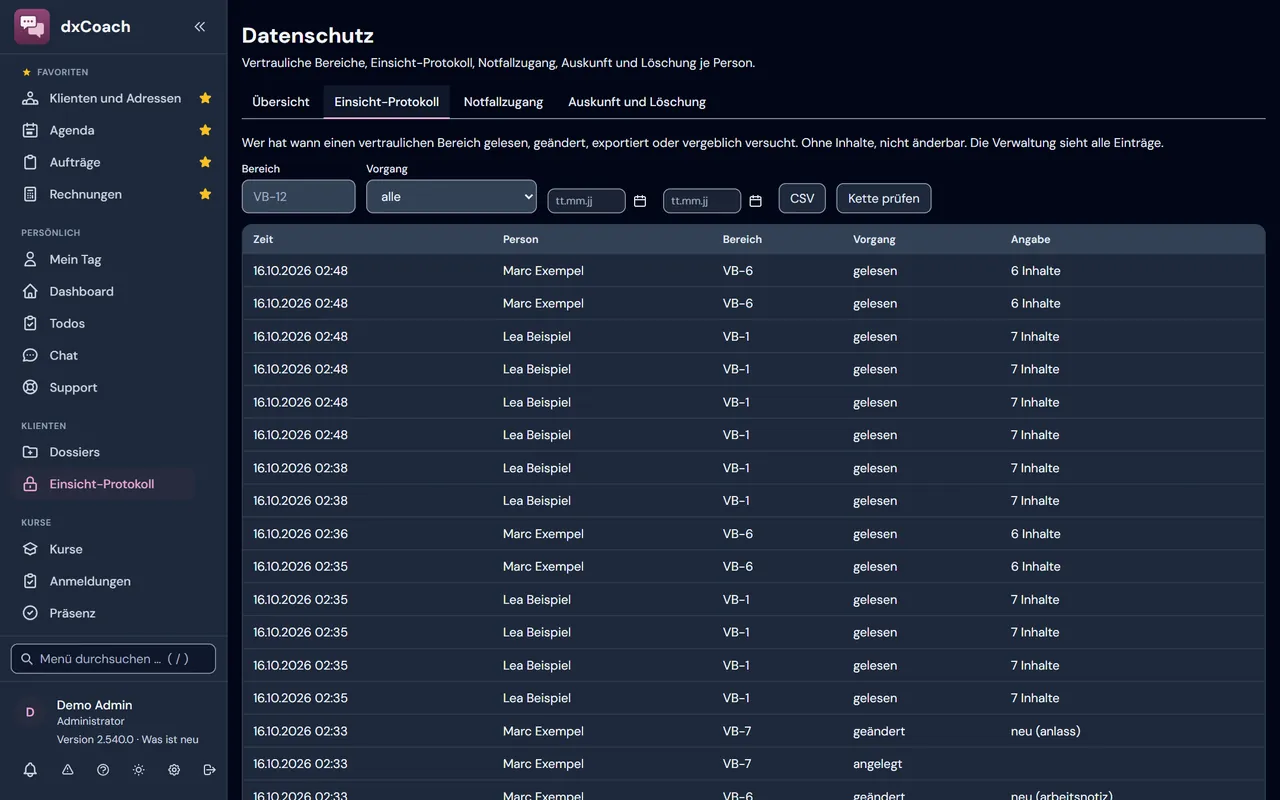Open the end date calendar picker icon

click(x=756, y=201)
